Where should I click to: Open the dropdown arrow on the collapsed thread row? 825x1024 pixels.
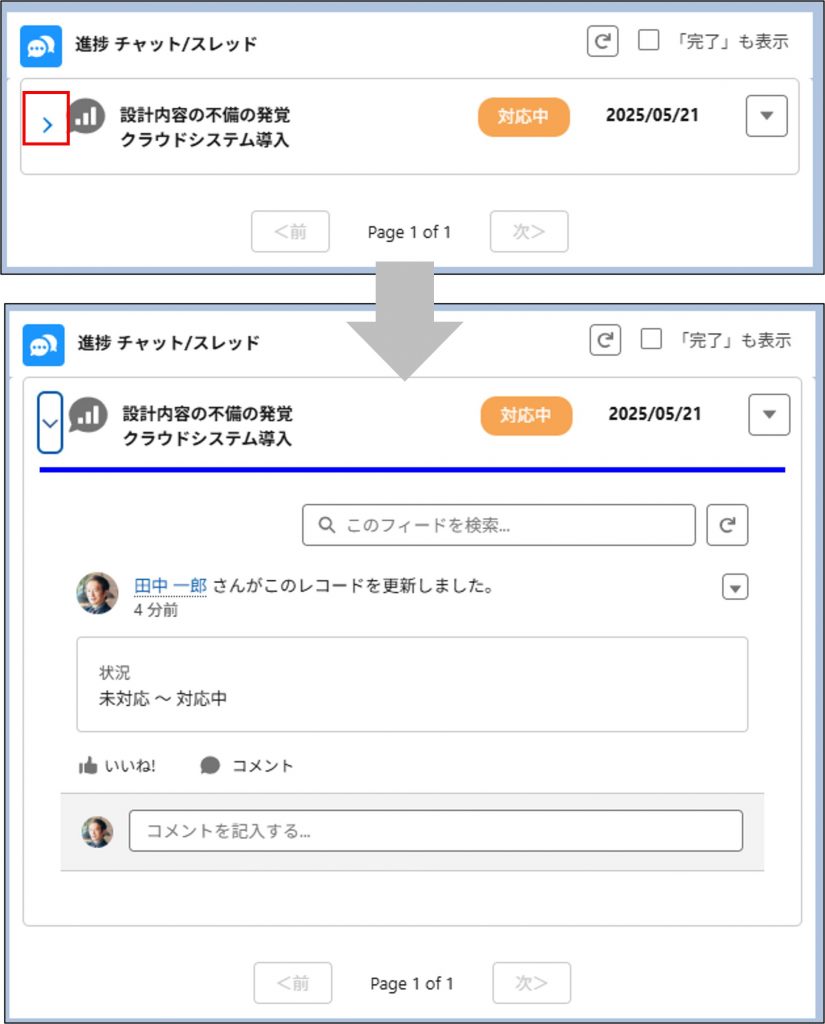click(x=766, y=116)
